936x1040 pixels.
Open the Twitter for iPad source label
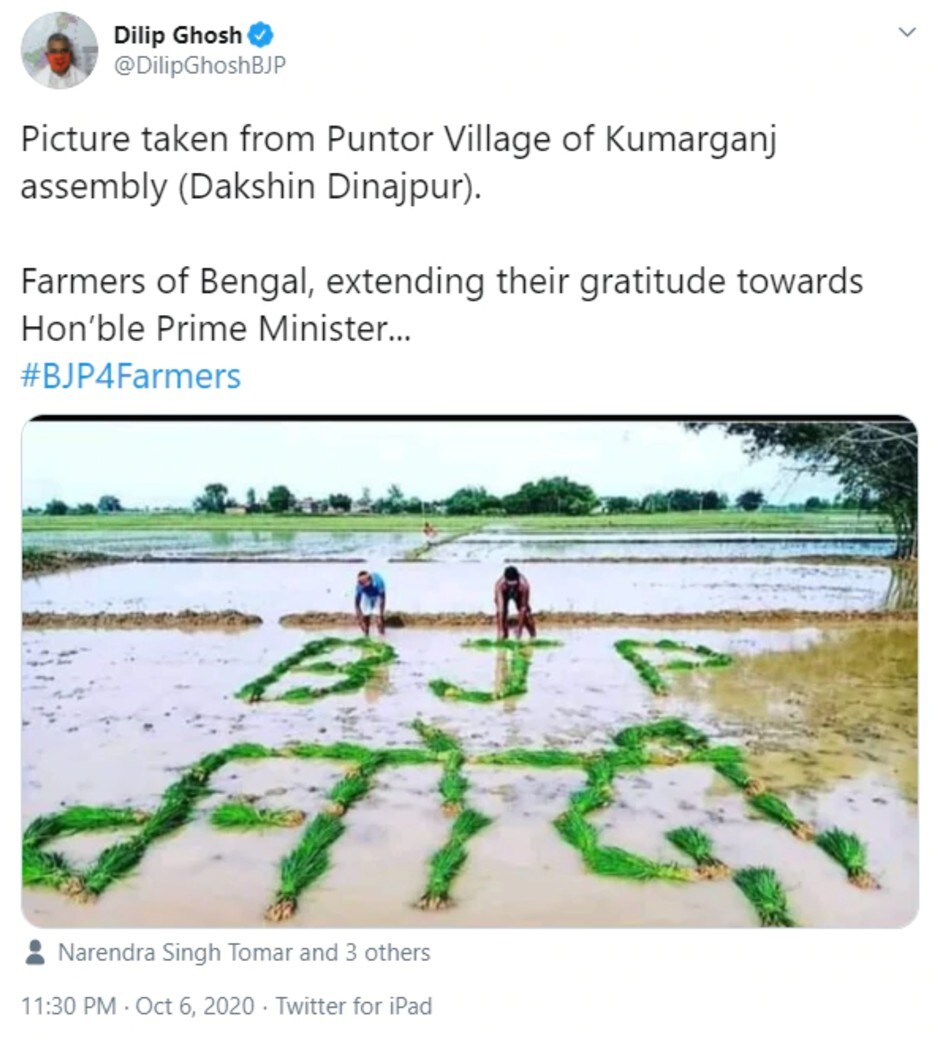[x=354, y=1006]
